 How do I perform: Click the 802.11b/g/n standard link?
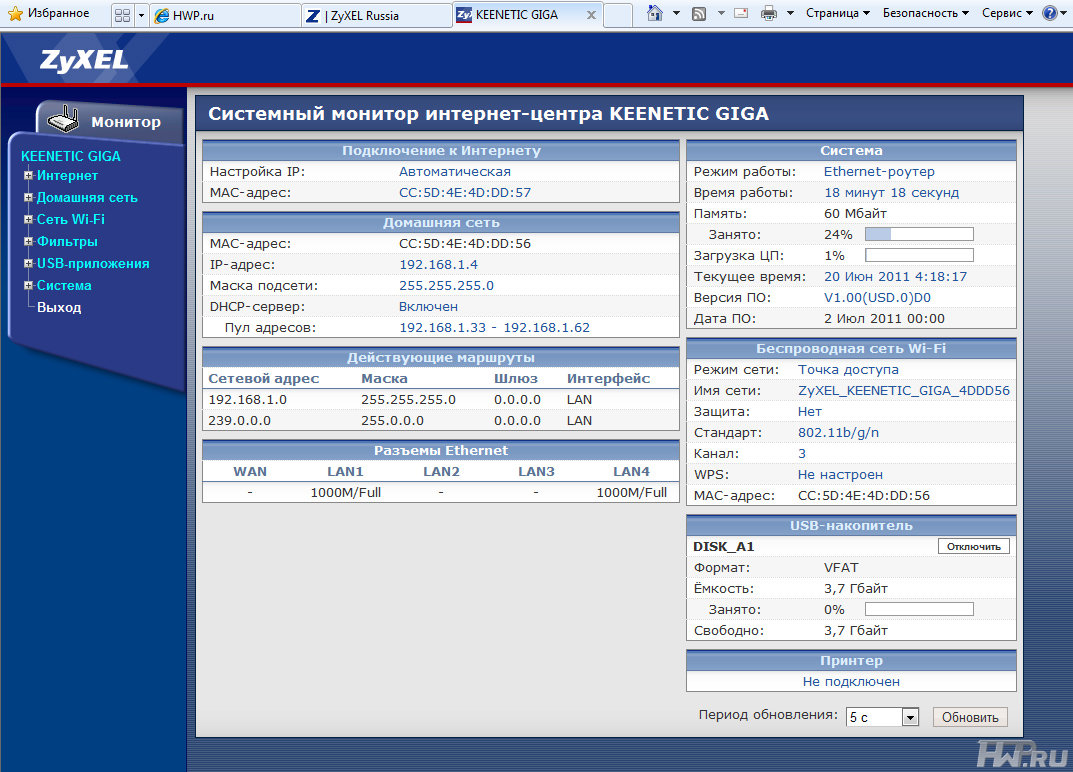coord(838,433)
